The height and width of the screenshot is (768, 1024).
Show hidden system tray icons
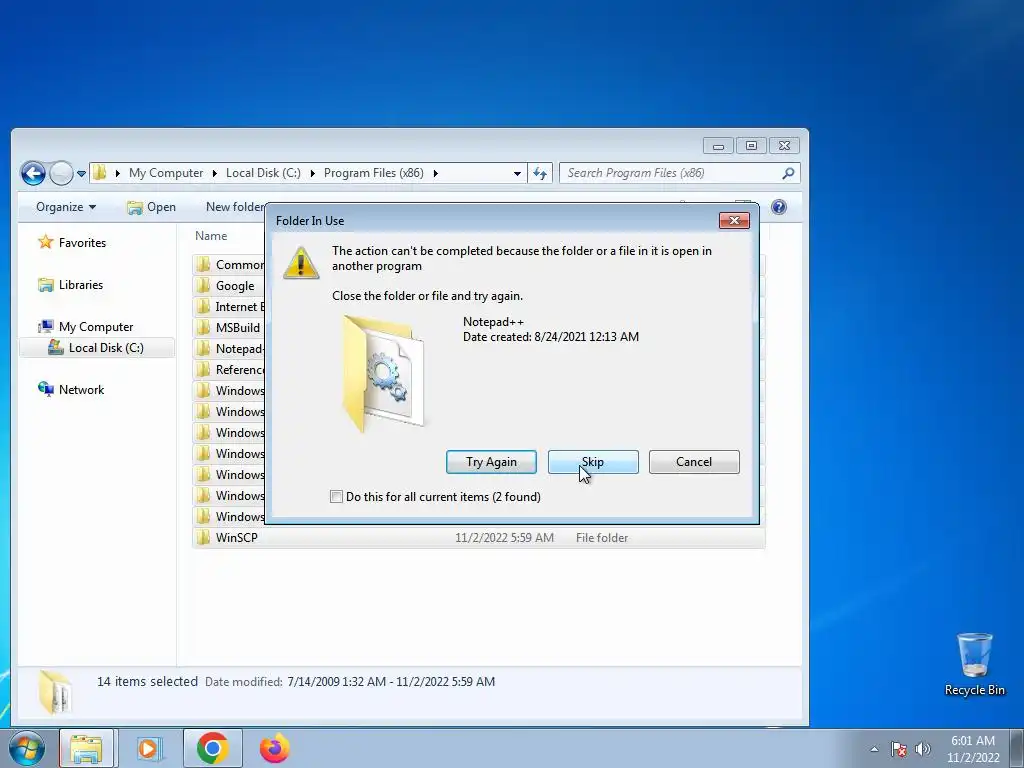coord(874,749)
